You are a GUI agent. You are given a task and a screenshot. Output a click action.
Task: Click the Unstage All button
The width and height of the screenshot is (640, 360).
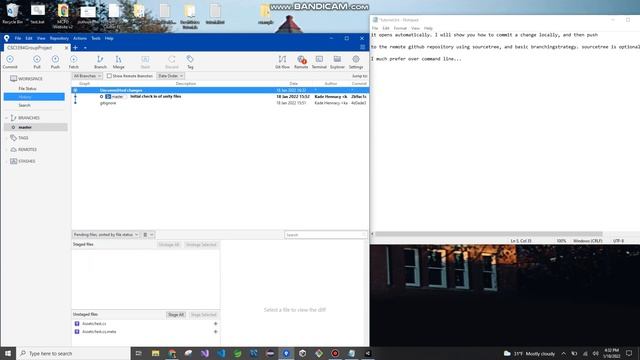click(x=169, y=244)
